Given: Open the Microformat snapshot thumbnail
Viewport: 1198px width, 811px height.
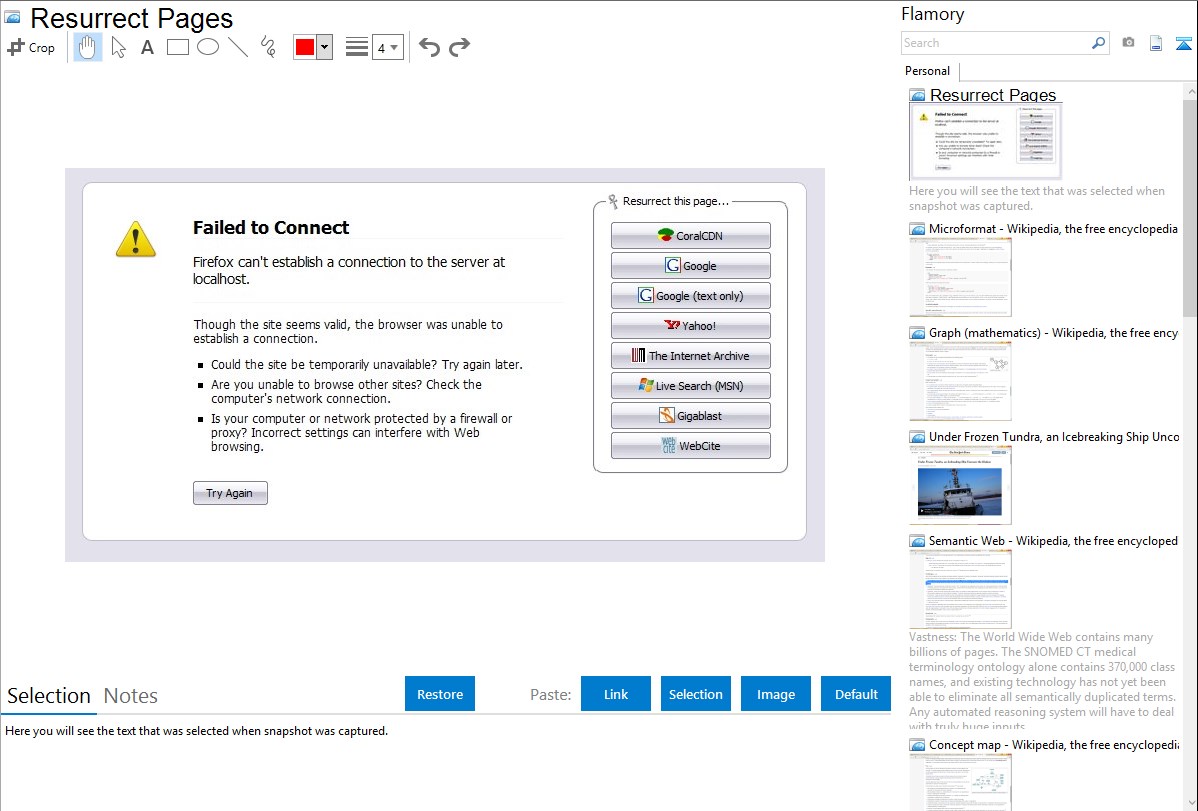Looking at the screenshot, I should coord(960,277).
